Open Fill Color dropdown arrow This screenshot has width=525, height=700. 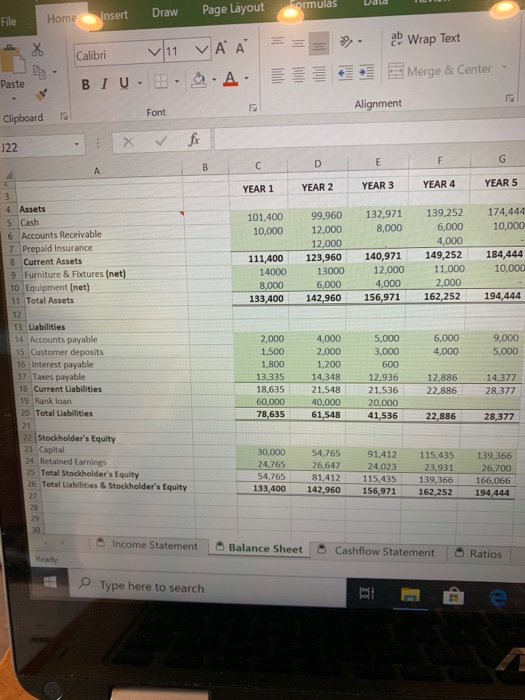213,79
